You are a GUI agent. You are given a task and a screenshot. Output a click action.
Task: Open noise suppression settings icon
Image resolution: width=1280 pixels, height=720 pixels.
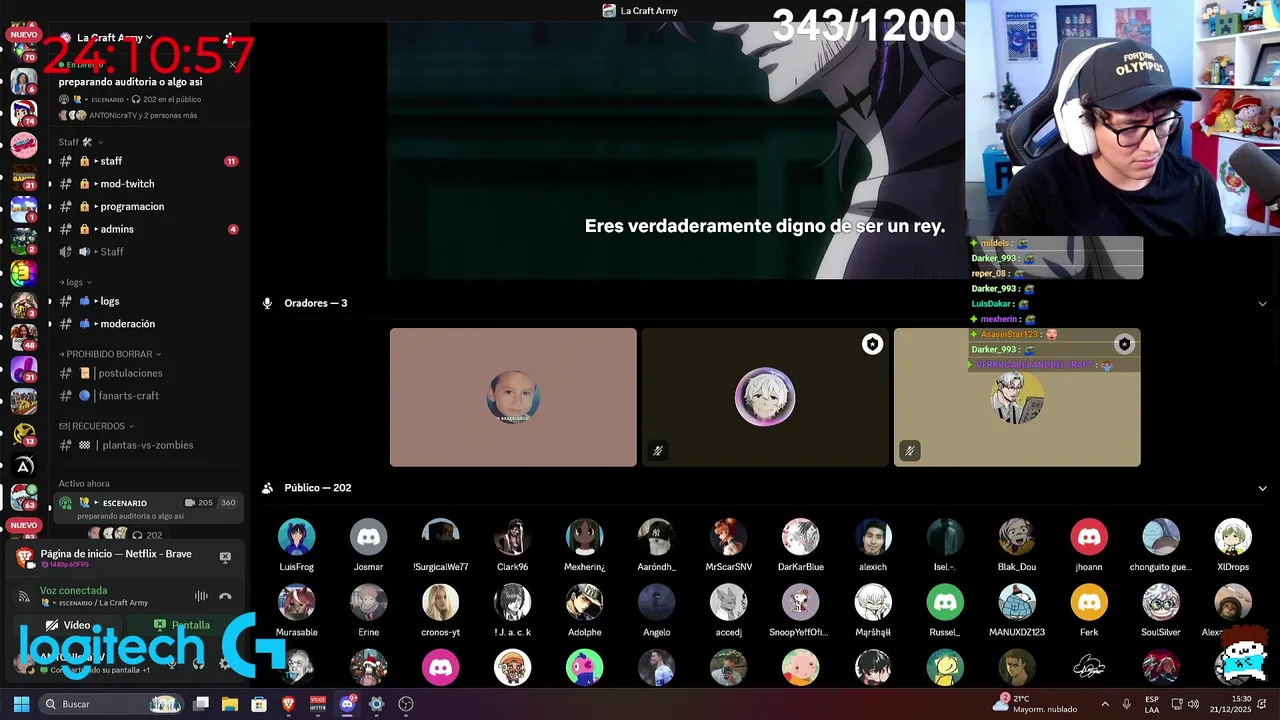201,596
